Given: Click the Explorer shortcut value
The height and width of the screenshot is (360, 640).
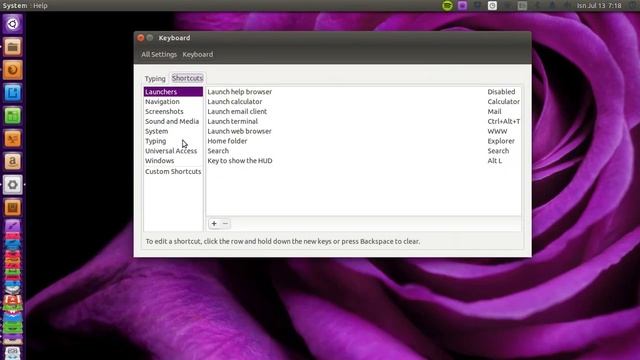Looking at the screenshot, I should pos(501,141).
